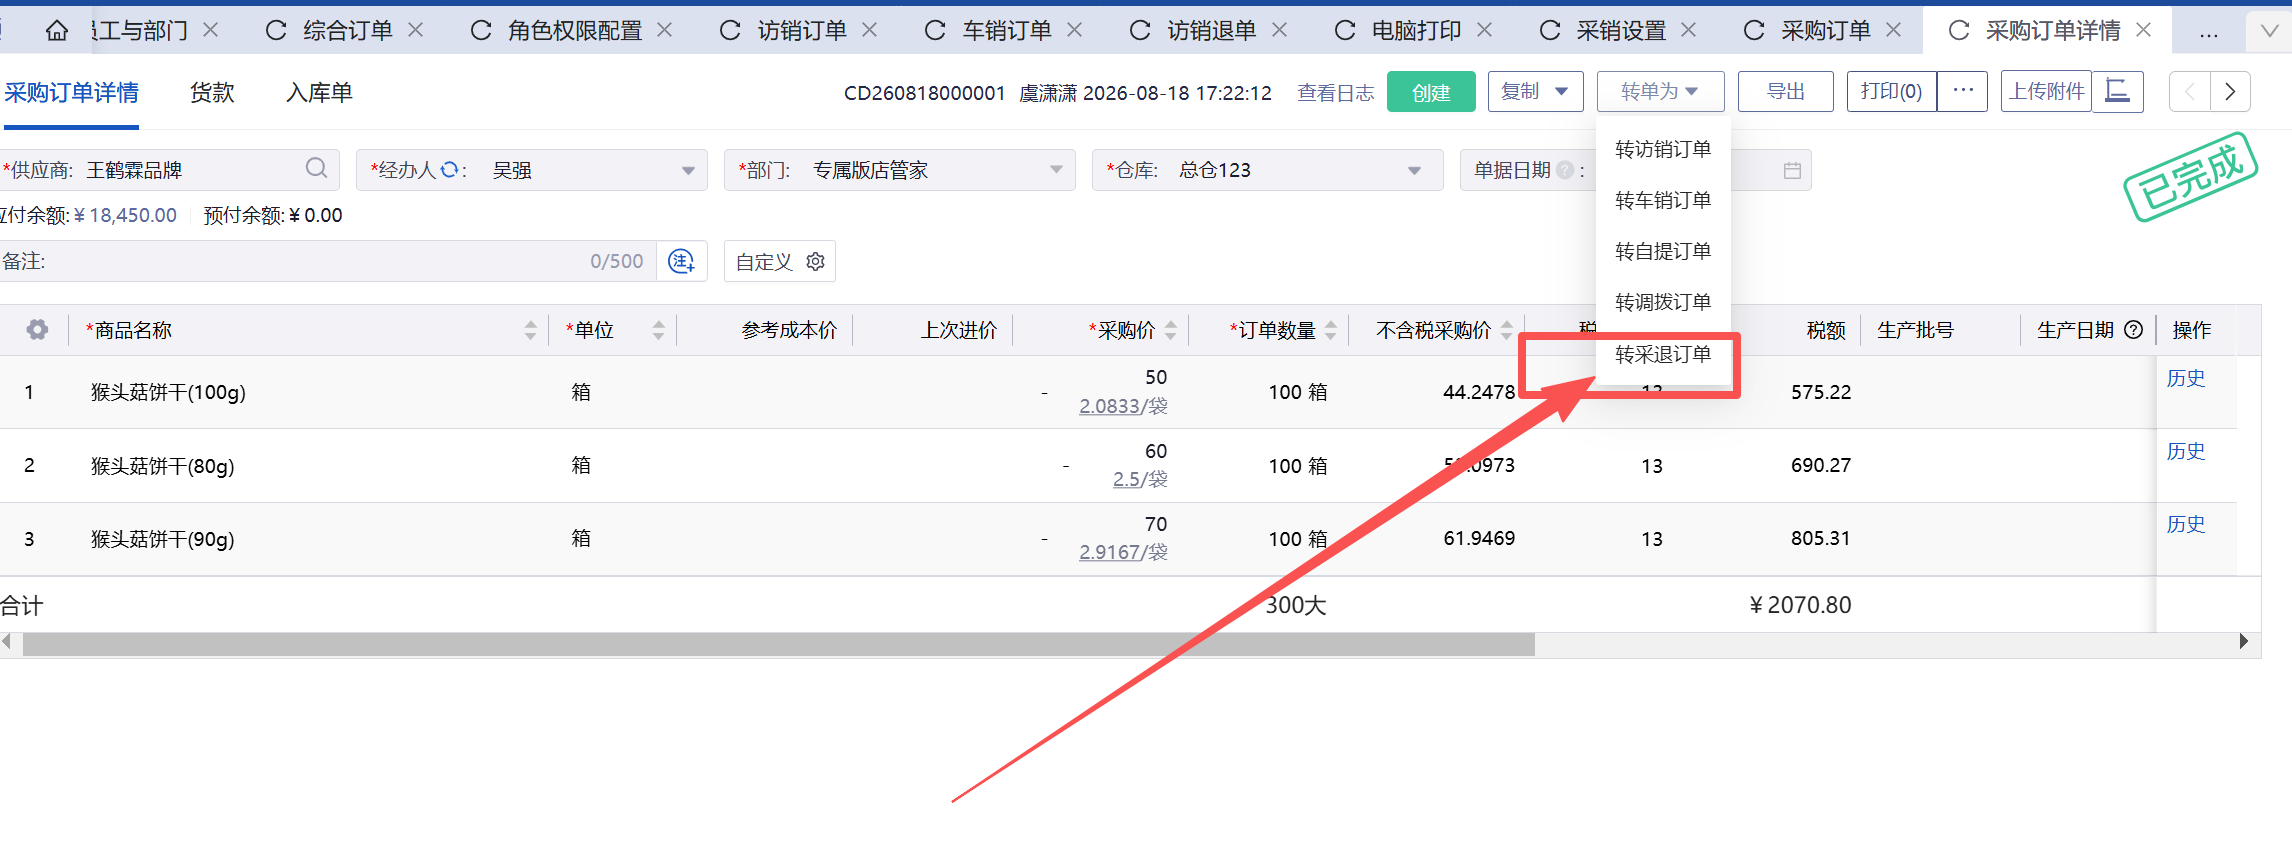This screenshot has width=2292, height=848.
Task: Click the supplier search magnifier icon
Action: point(316,169)
